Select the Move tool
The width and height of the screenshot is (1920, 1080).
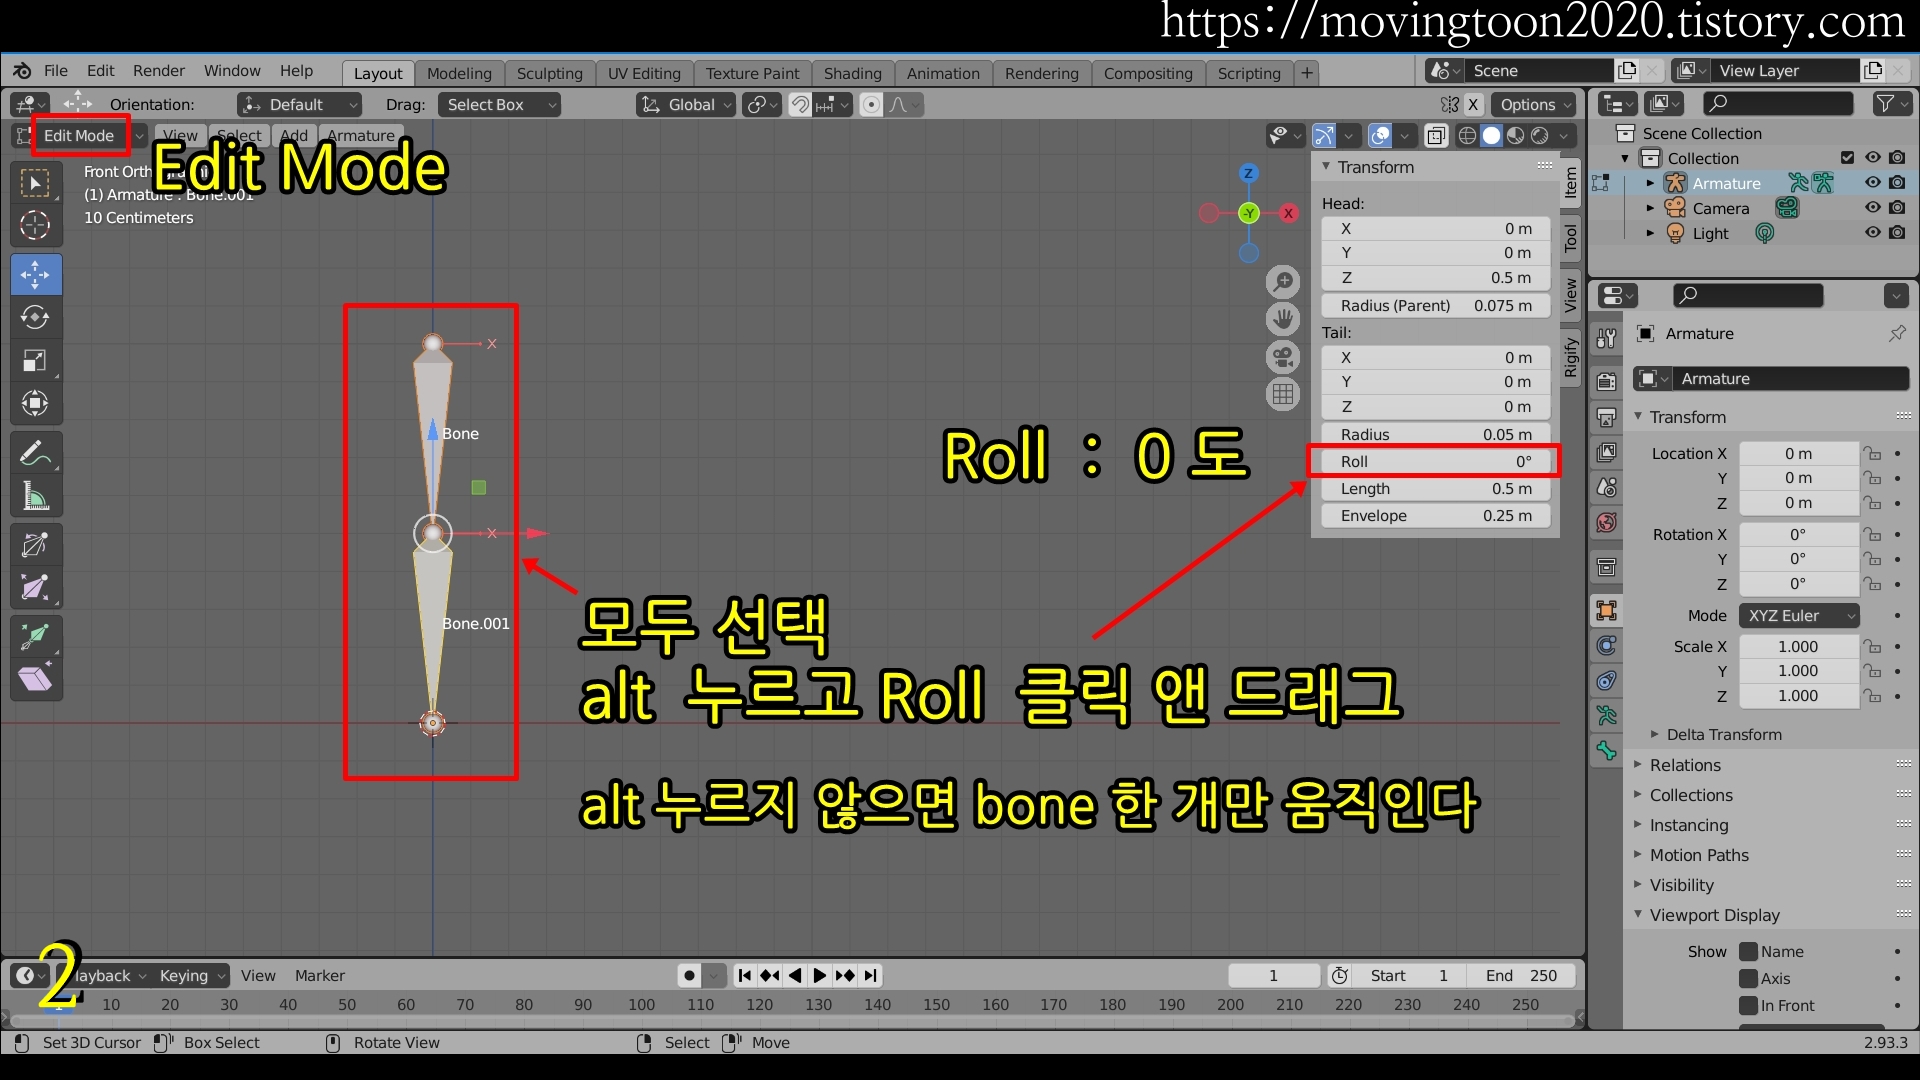tap(36, 275)
